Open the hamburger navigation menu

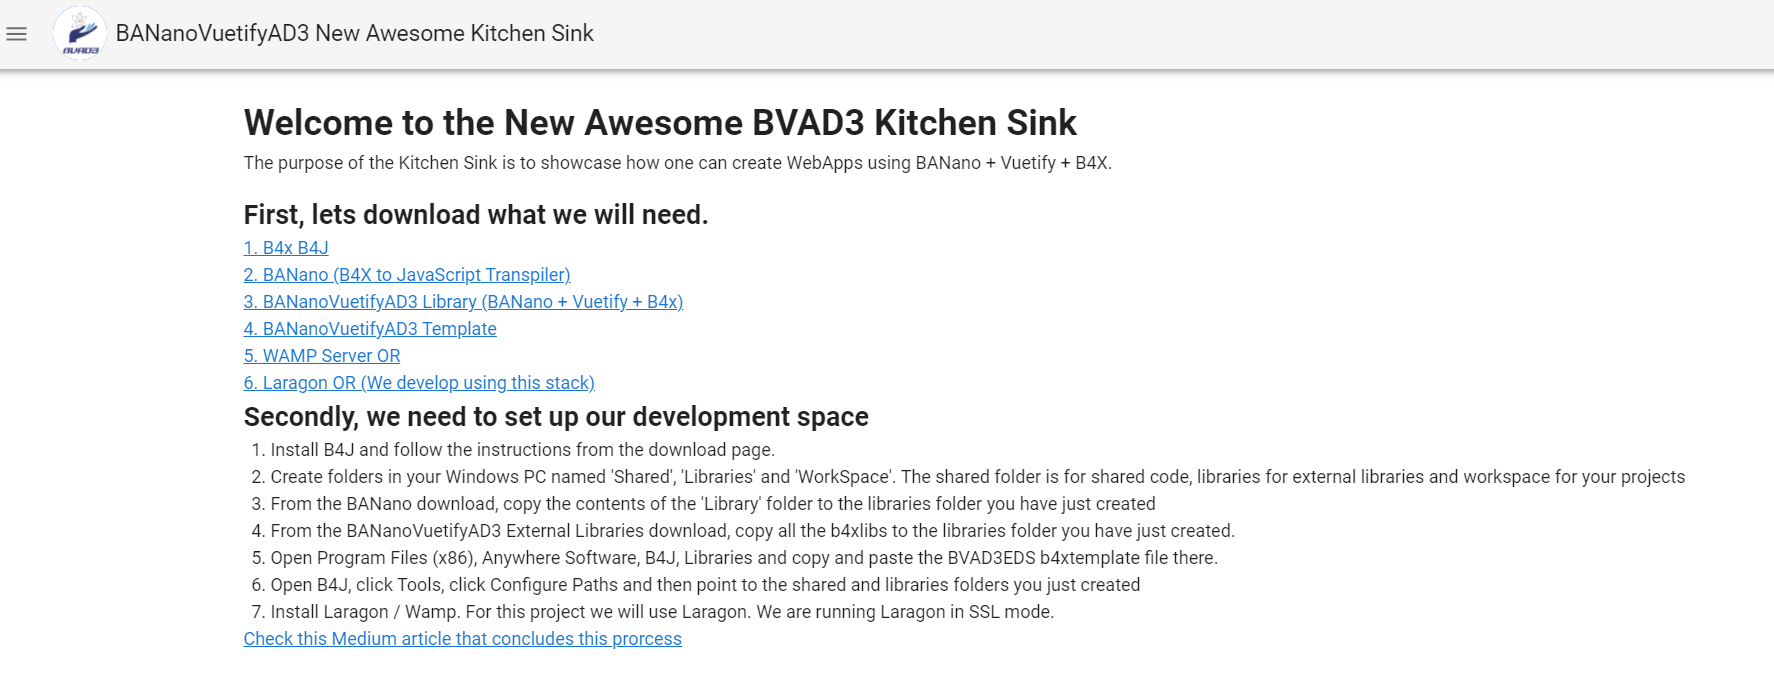[x=16, y=34]
